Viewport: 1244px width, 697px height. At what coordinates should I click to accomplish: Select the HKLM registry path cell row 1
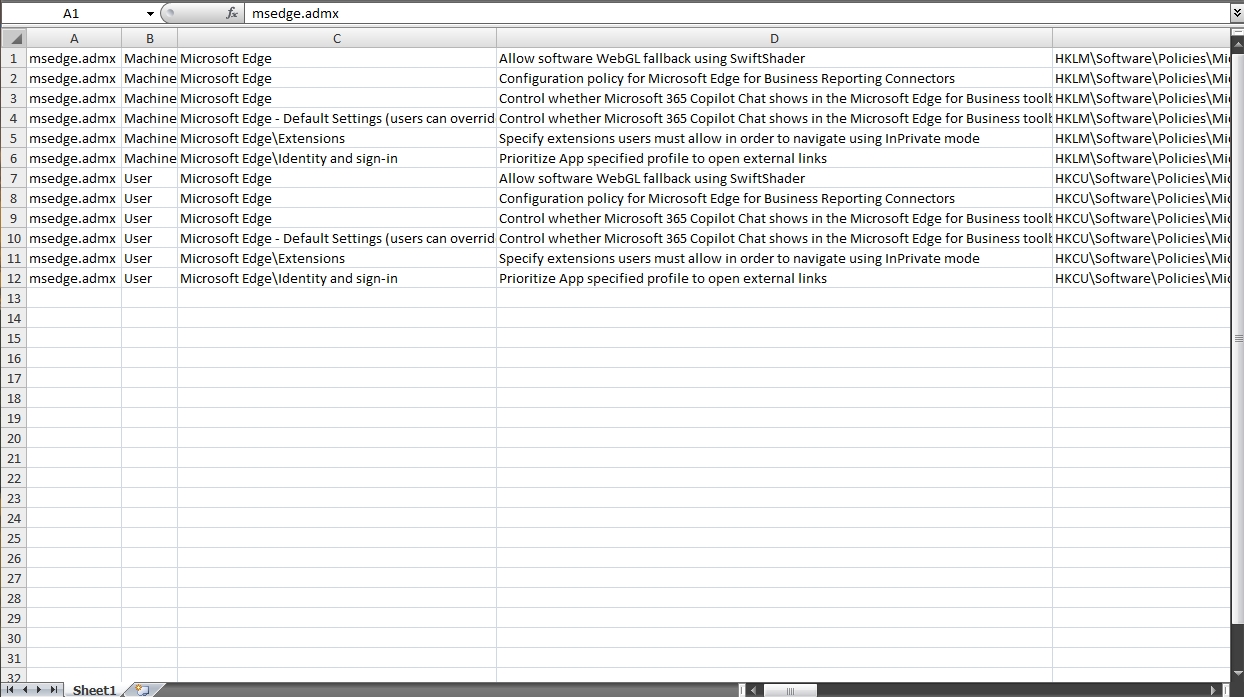pyautogui.click(x=1141, y=58)
